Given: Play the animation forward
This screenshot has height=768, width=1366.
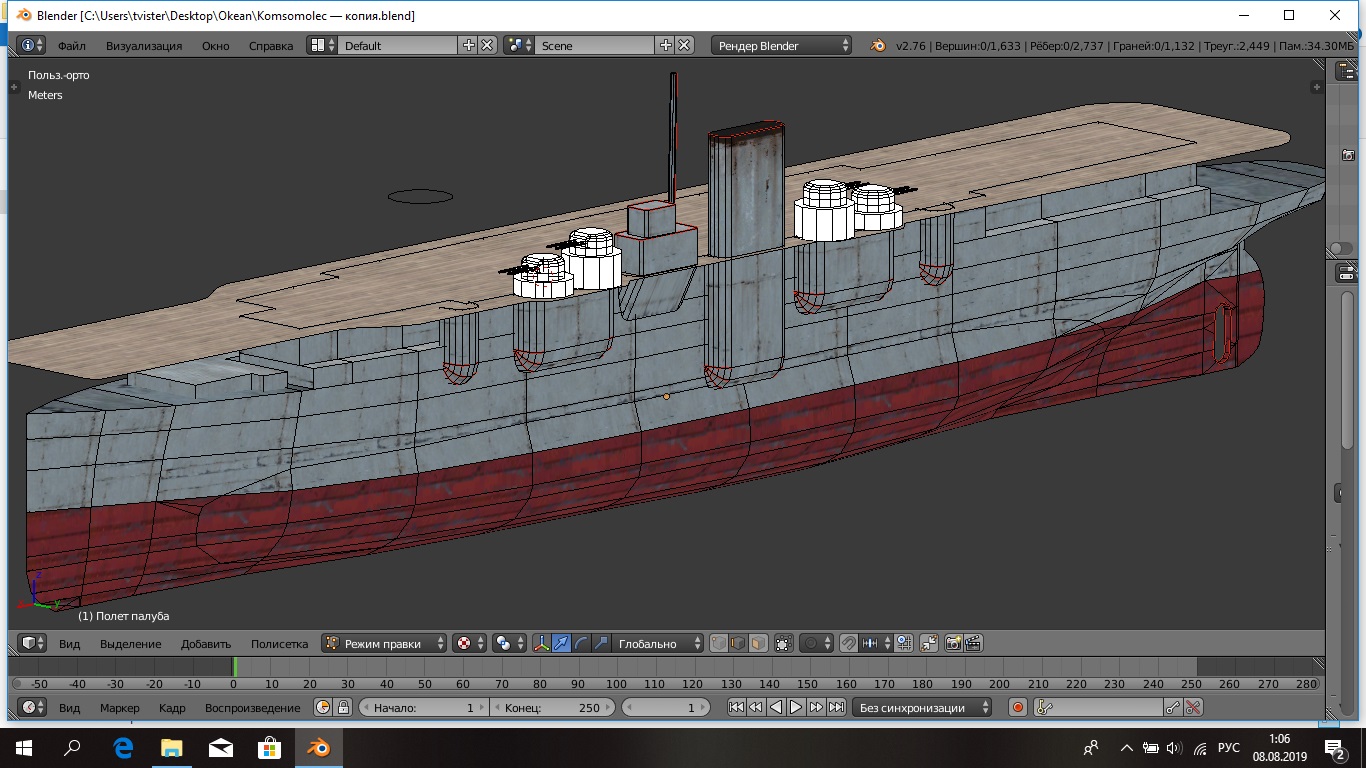Looking at the screenshot, I should click(796, 707).
